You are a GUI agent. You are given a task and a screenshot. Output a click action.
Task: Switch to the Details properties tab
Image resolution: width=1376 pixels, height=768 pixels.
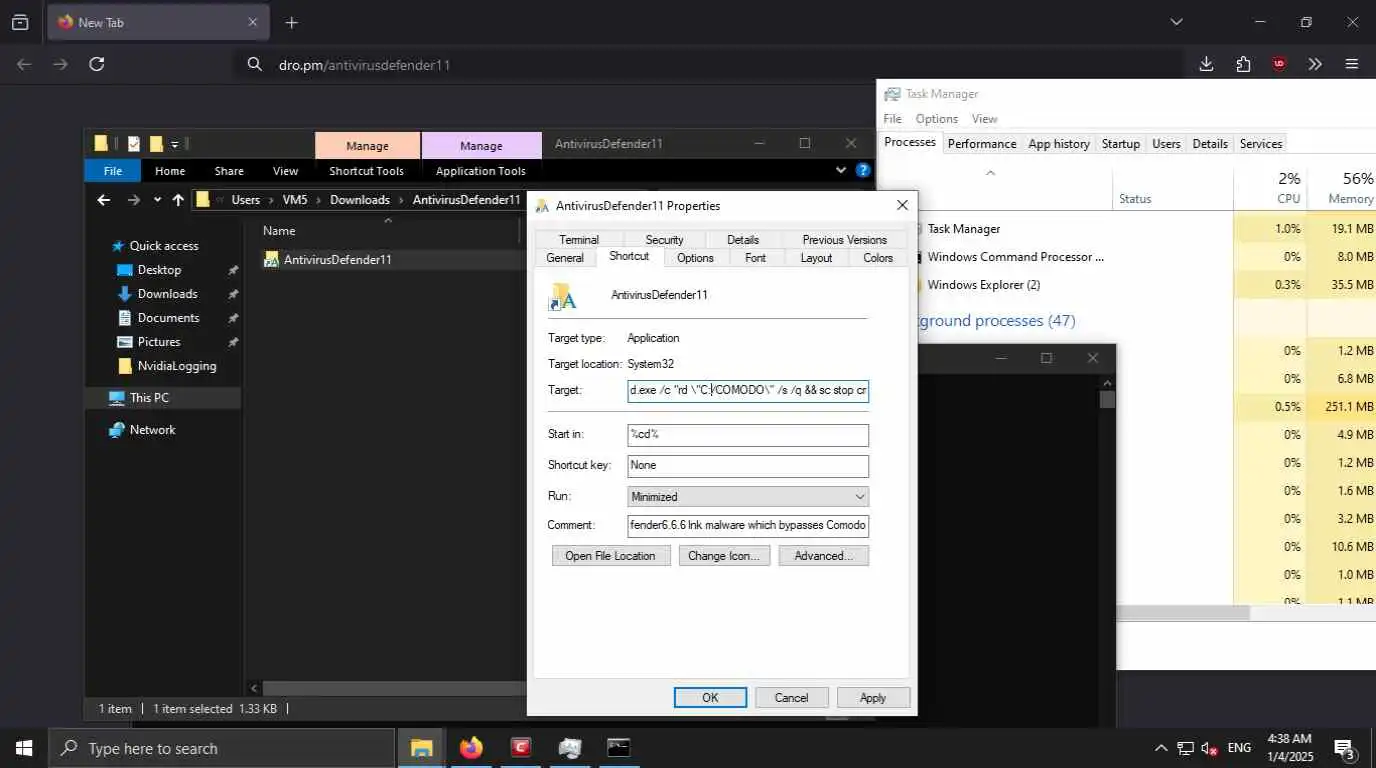[x=743, y=240]
